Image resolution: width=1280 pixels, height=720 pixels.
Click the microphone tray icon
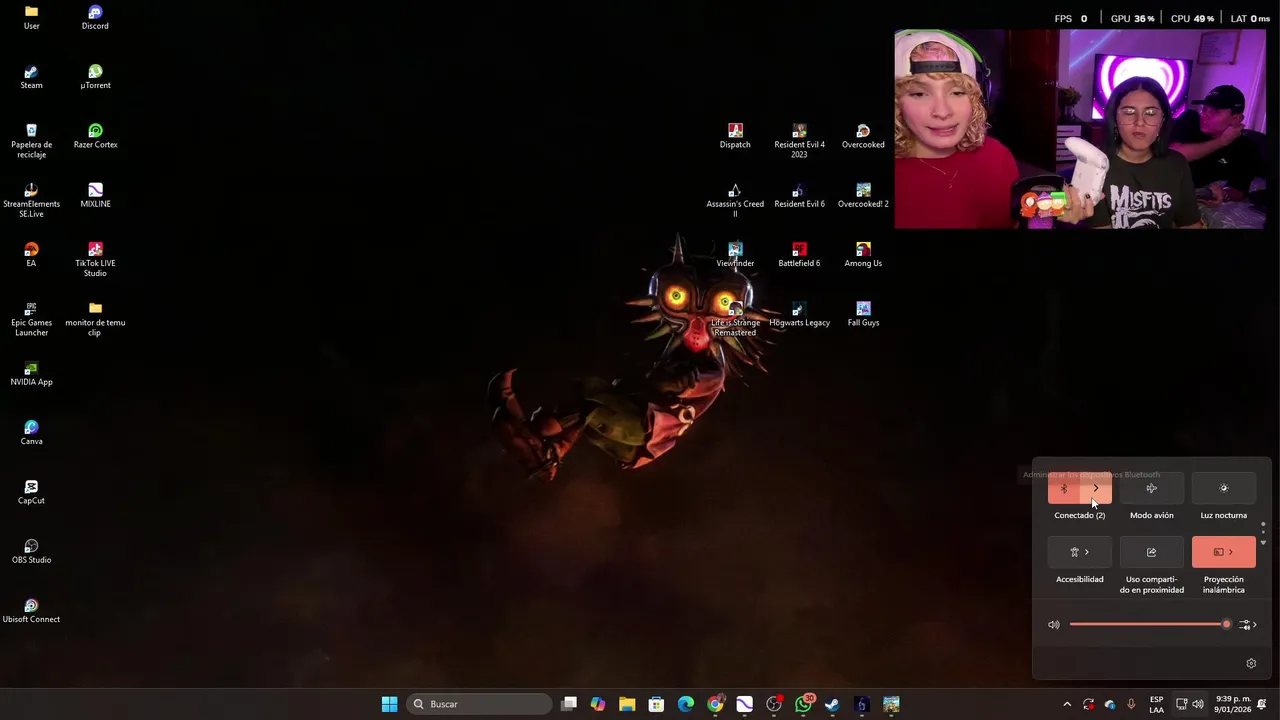[x=1131, y=704]
